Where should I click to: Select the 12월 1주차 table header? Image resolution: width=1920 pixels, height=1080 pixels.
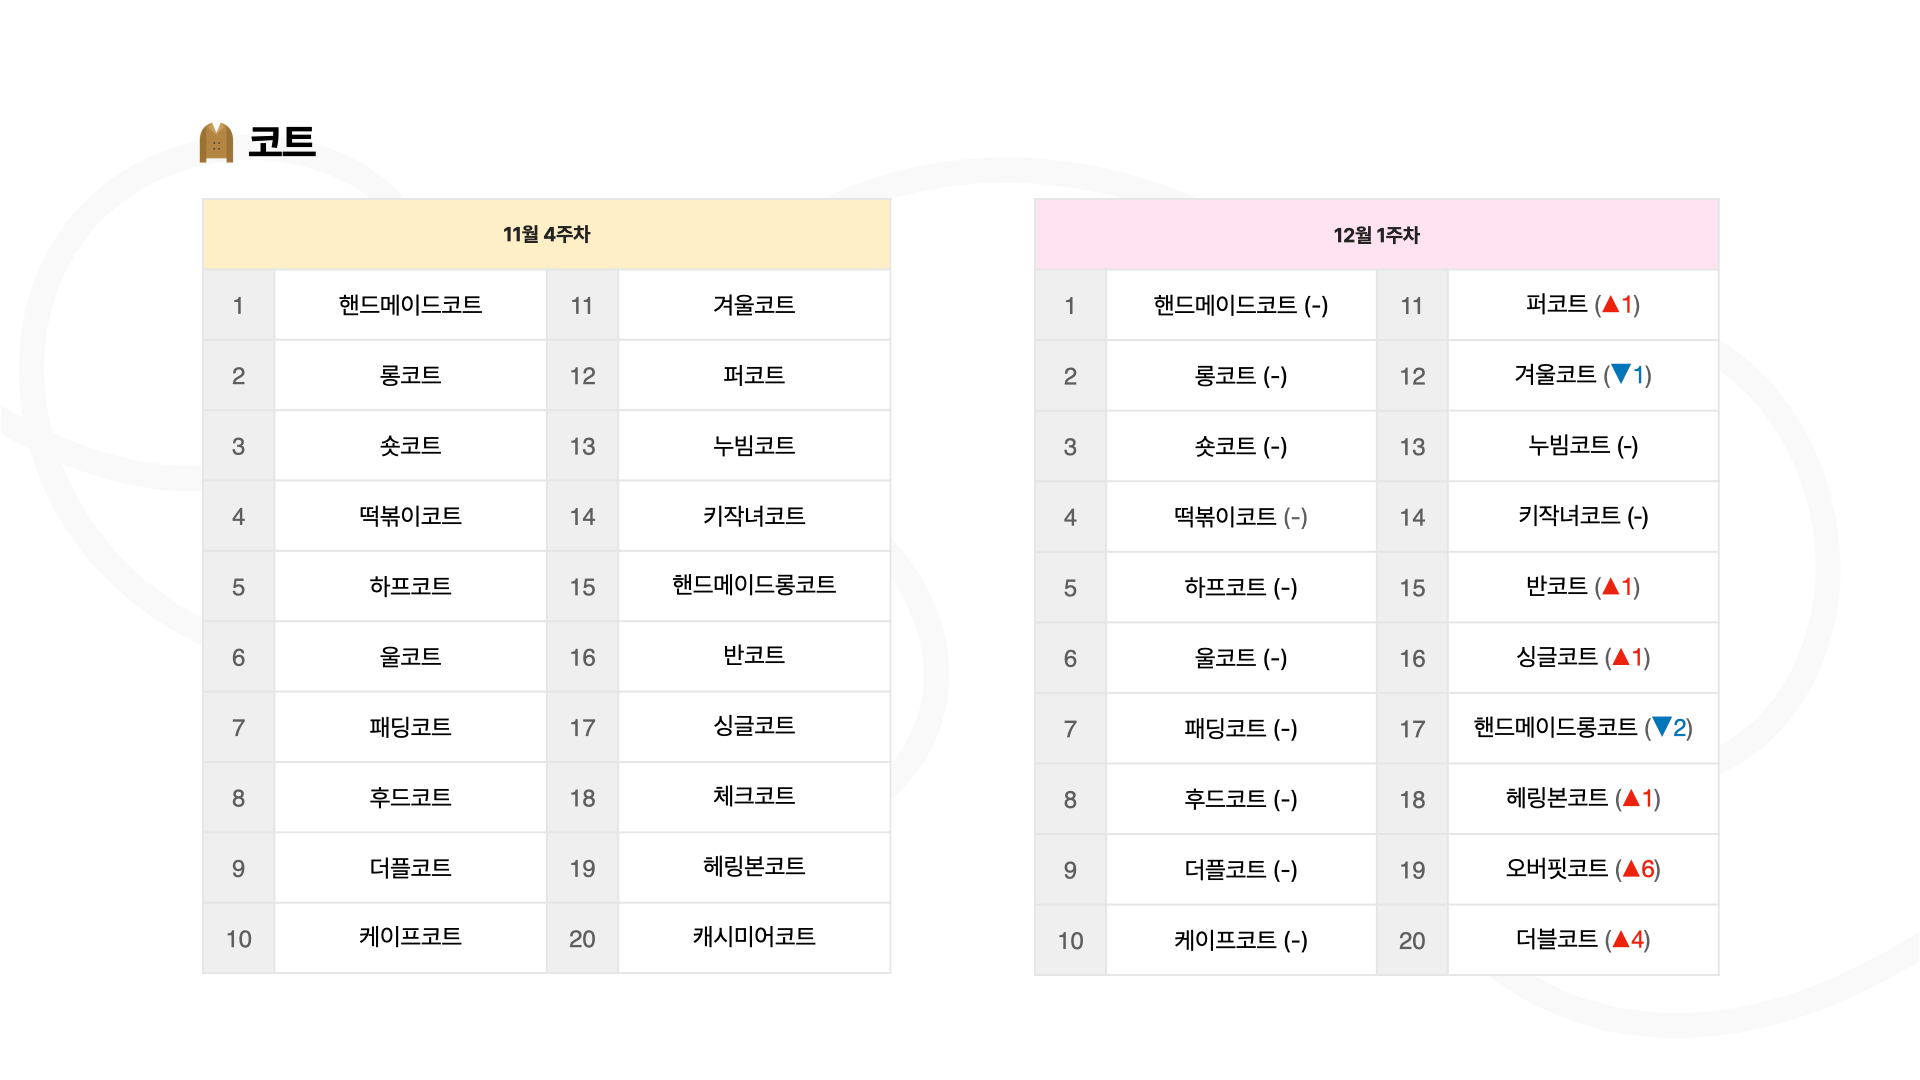(1376, 235)
